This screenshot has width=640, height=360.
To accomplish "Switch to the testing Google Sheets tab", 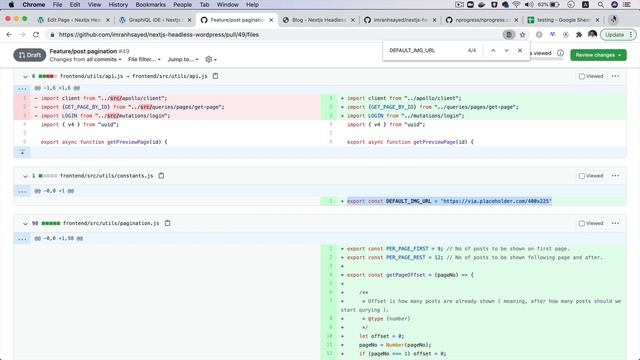I will [563, 20].
